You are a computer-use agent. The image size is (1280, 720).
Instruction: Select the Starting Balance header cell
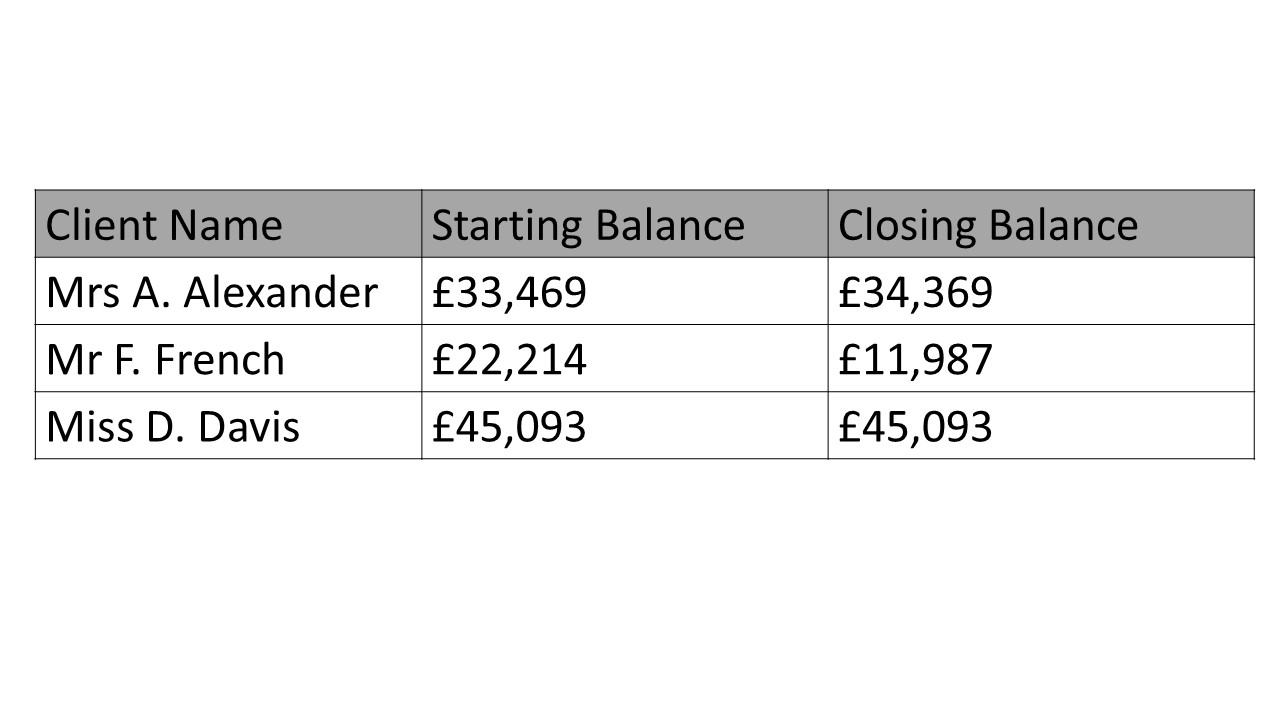pyautogui.click(x=625, y=223)
